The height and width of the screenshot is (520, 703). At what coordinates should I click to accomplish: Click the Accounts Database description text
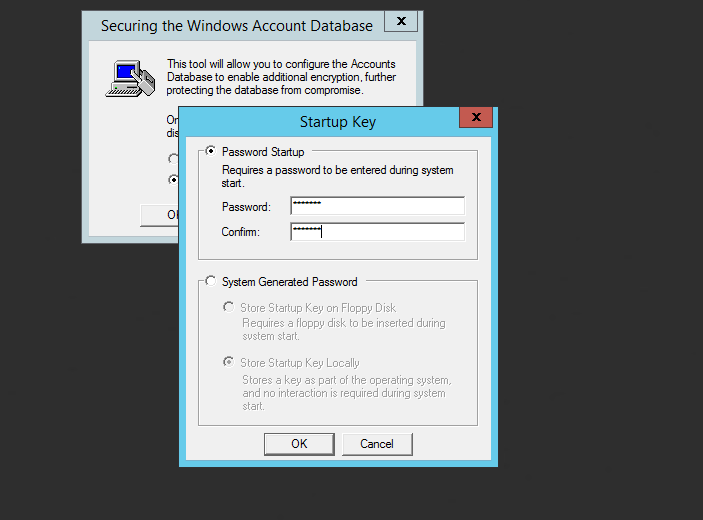281,77
